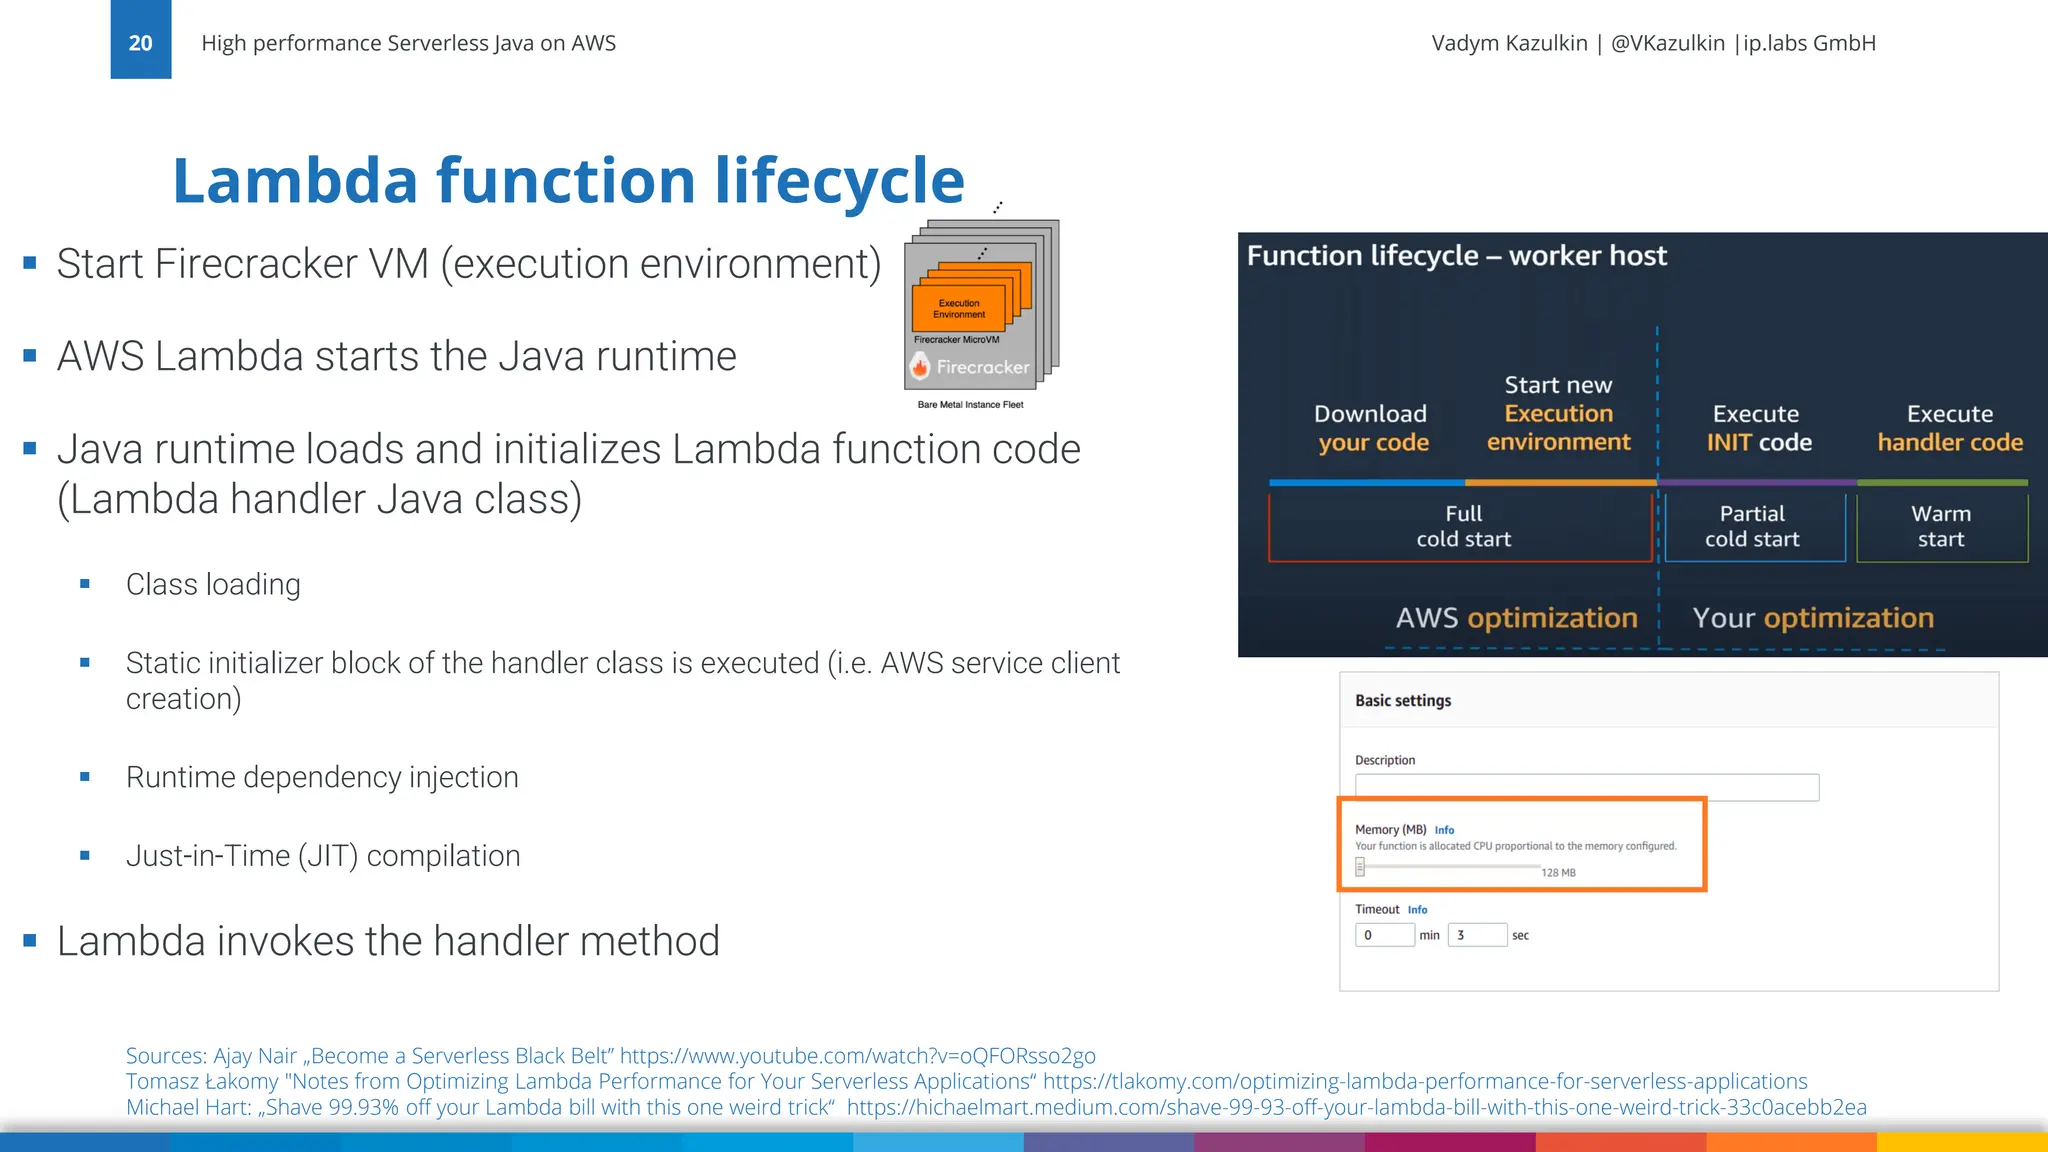The image size is (2048, 1152).
Task: Click the @VKazulkin author handle
Action: [1667, 43]
